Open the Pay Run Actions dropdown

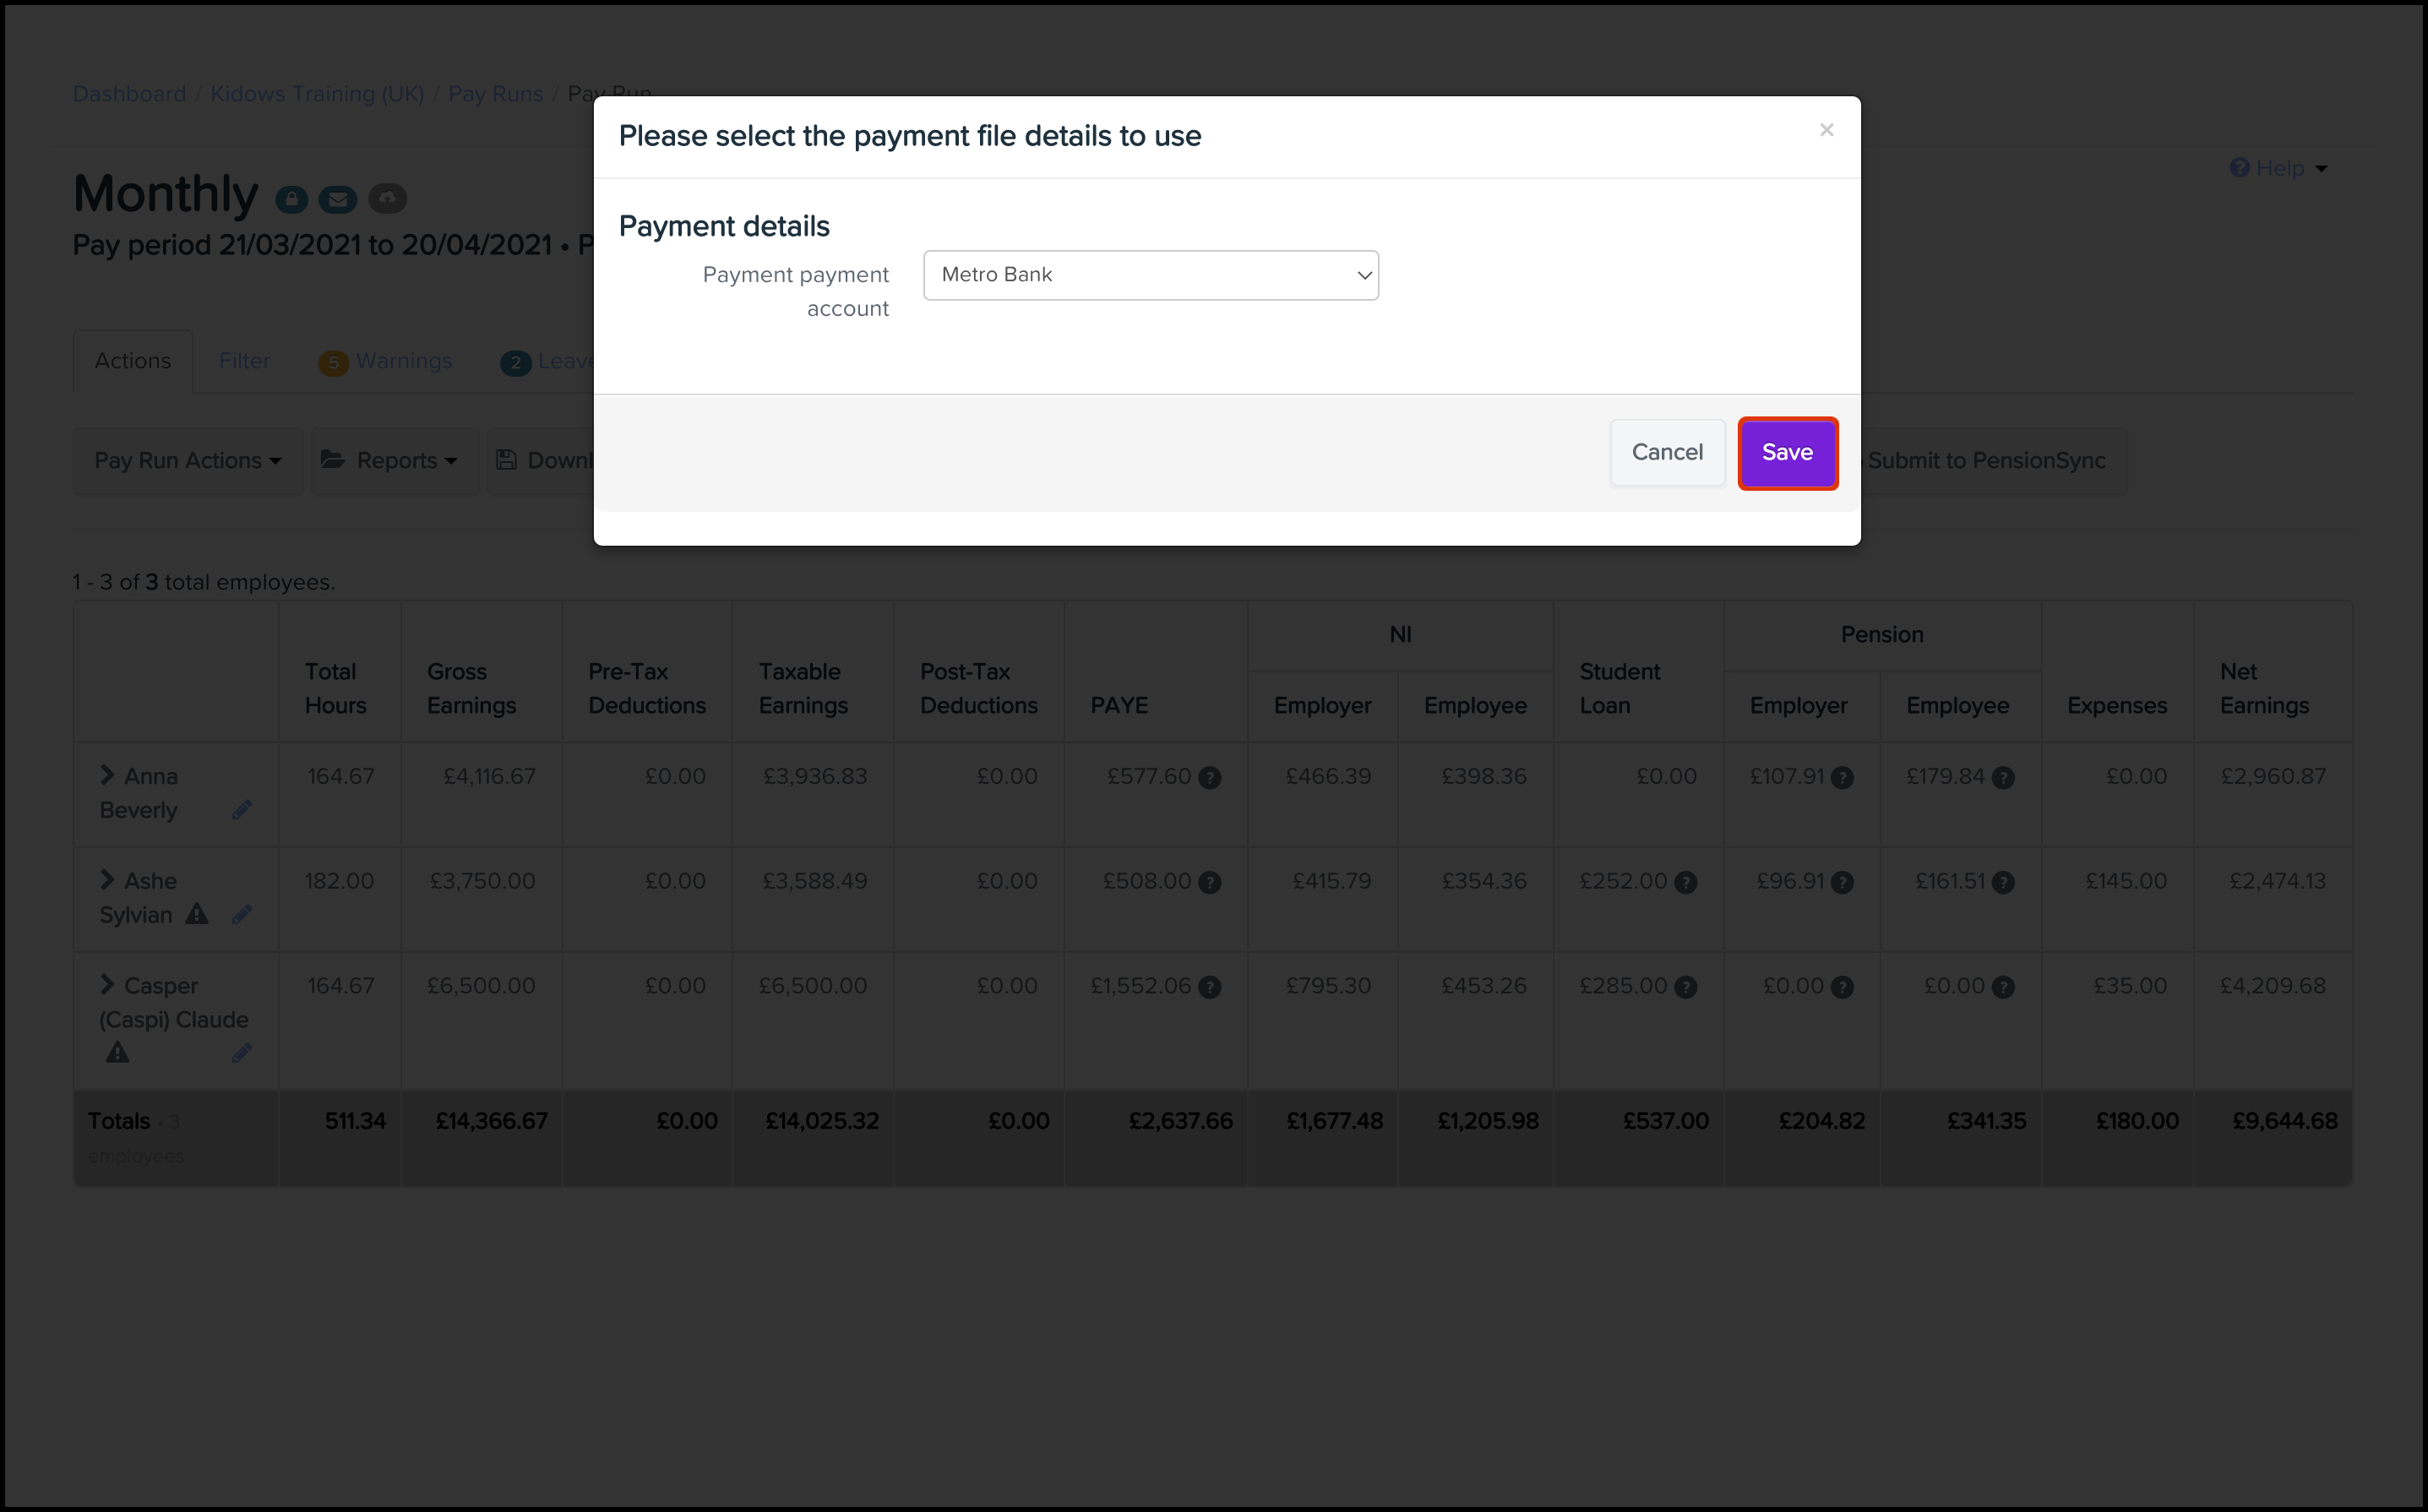[187, 461]
